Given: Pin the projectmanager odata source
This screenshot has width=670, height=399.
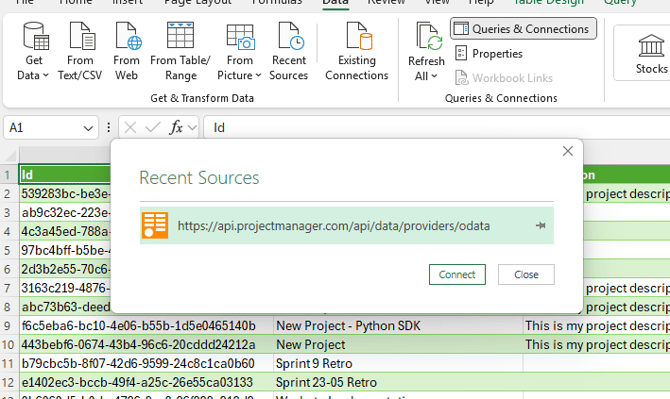Looking at the screenshot, I should coord(541,225).
